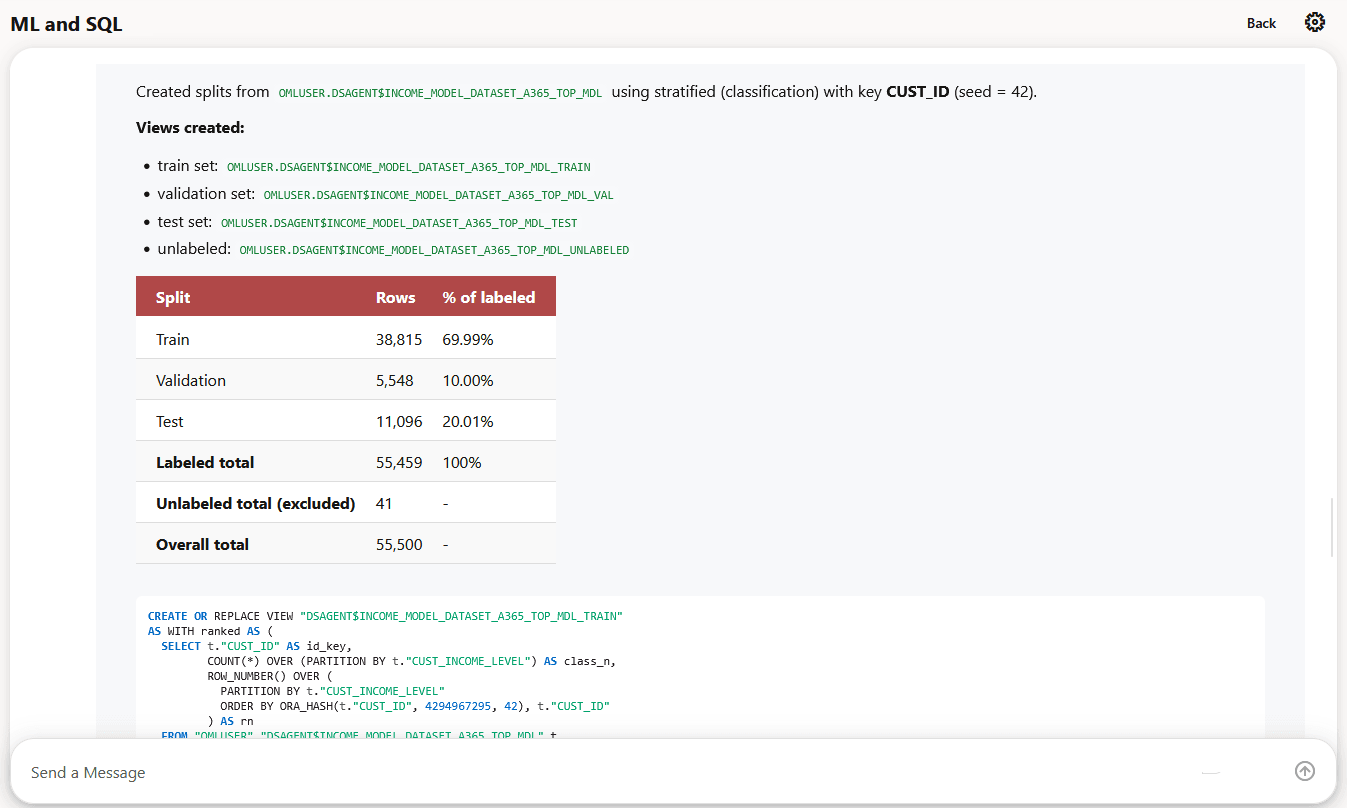Click the unlabeled view name ending _UNLABELED
The image size is (1347, 808).
click(x=434, y=250)
